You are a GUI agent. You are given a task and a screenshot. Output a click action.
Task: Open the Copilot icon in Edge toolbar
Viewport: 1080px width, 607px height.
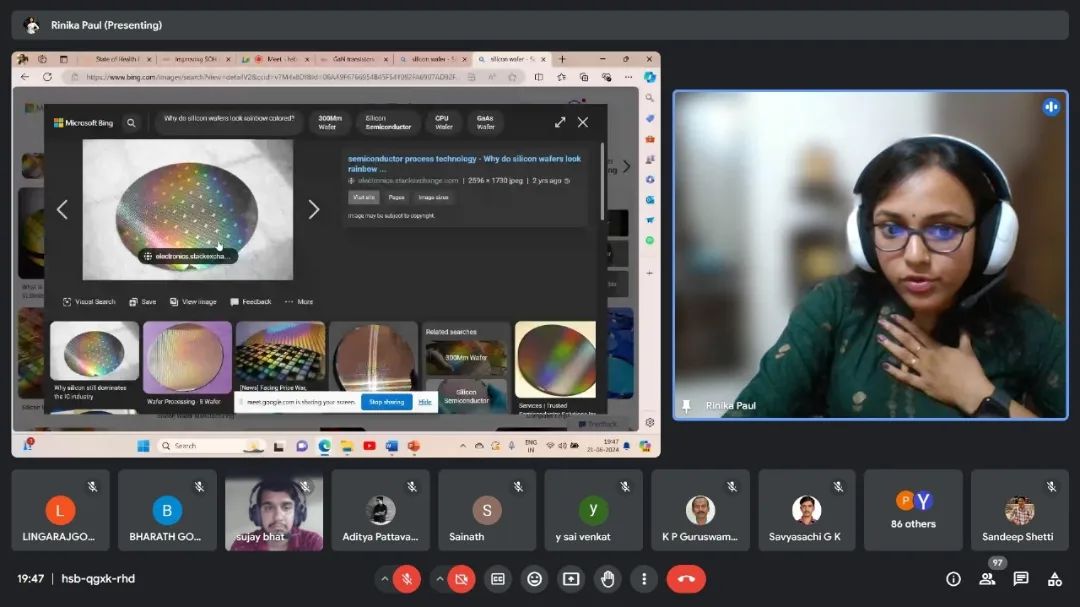point(650,77)
